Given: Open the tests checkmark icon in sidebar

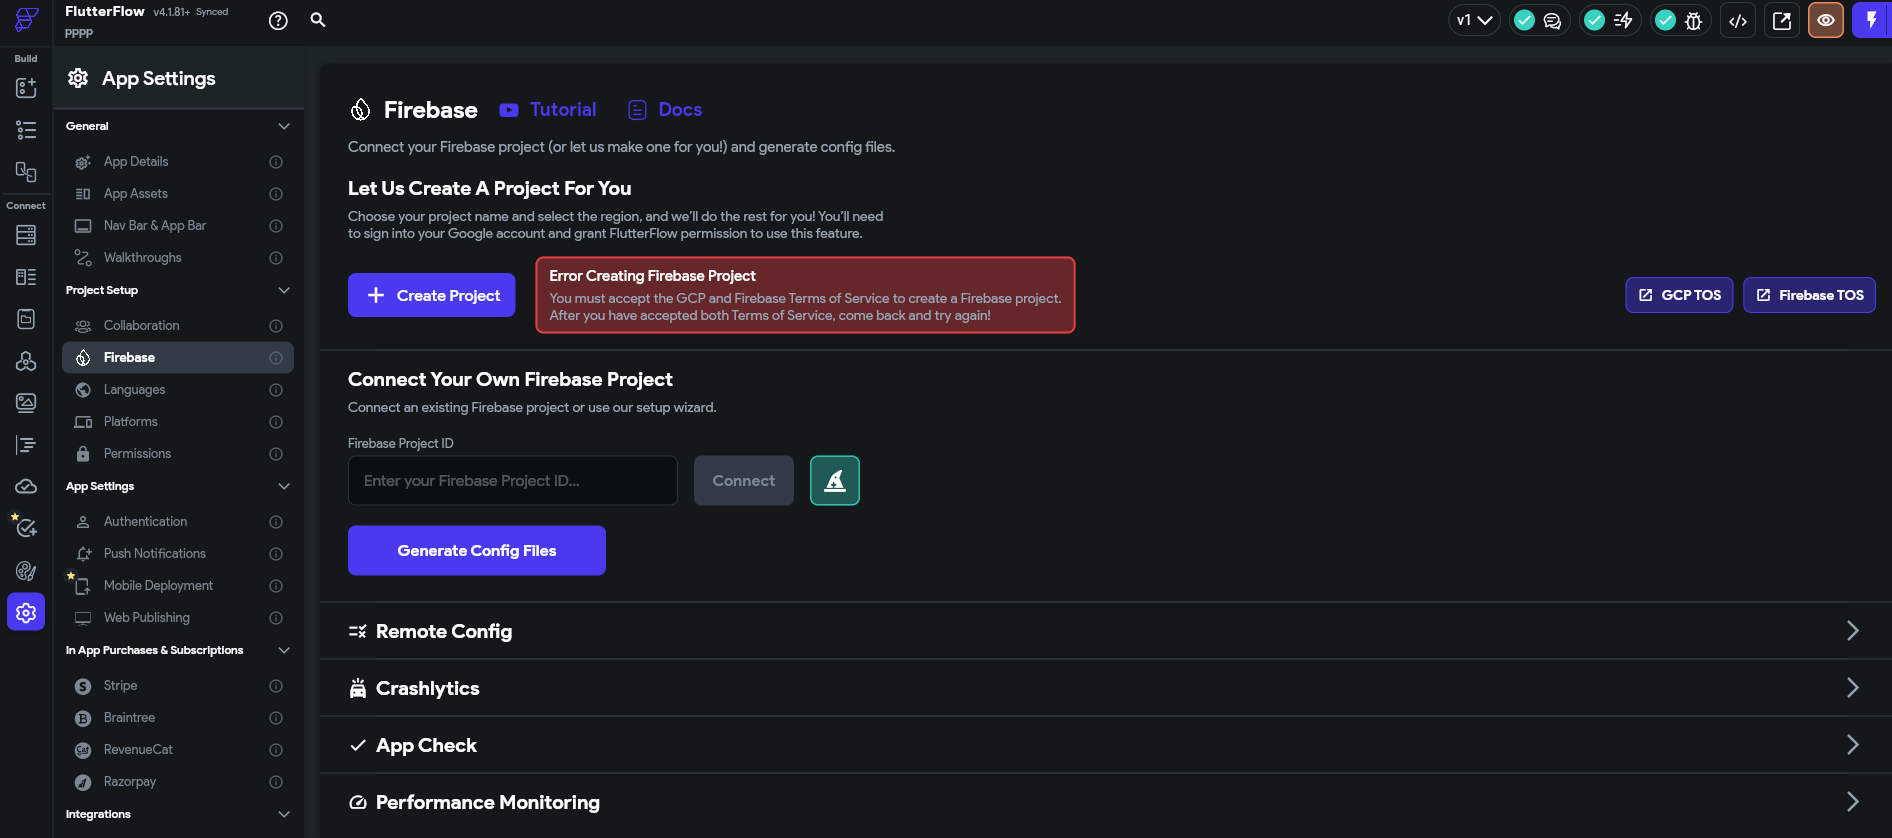Looking at the screenshot, I should pyautogui.click(x=26, y=527).
